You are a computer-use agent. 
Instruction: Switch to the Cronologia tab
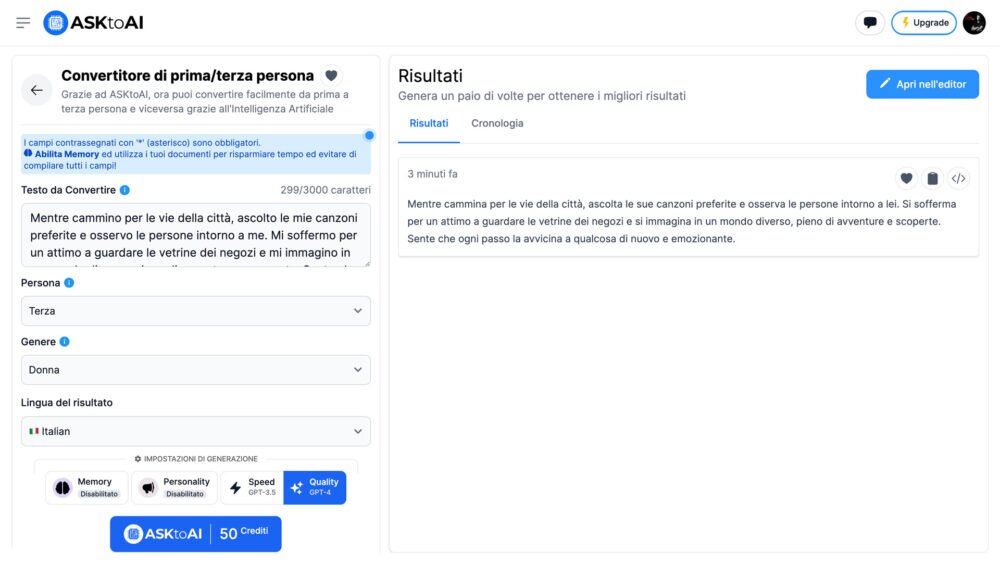coord(497,123)
